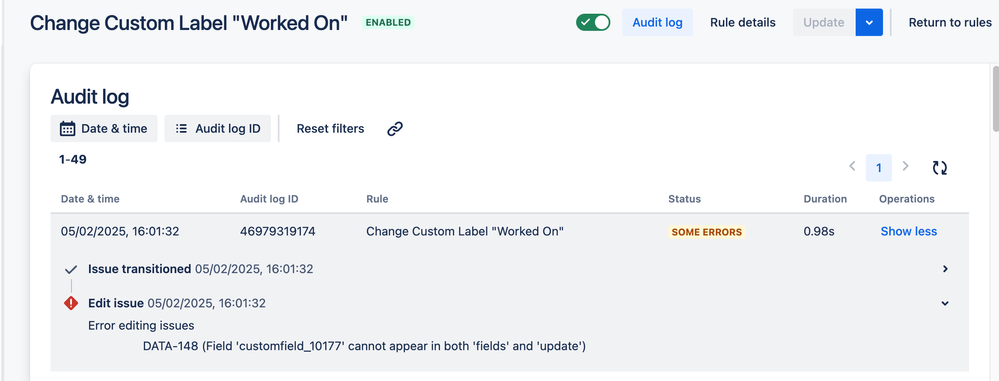The height and width of the screenshot is (381, 999).
Task: Expand the Issue transitioned entry chevron
Action: click(x=945, y=269)
